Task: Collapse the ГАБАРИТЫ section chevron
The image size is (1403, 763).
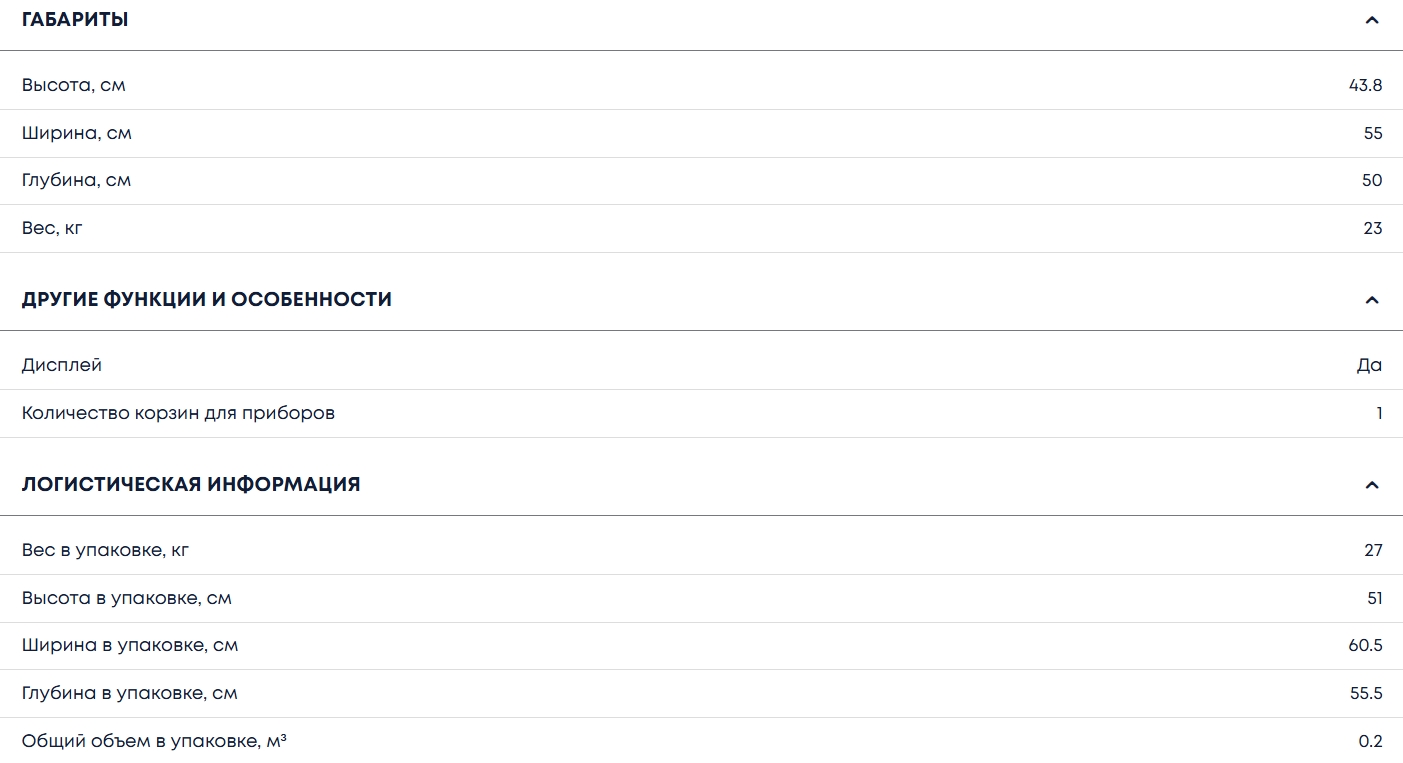Action: tap(1371, 20)
